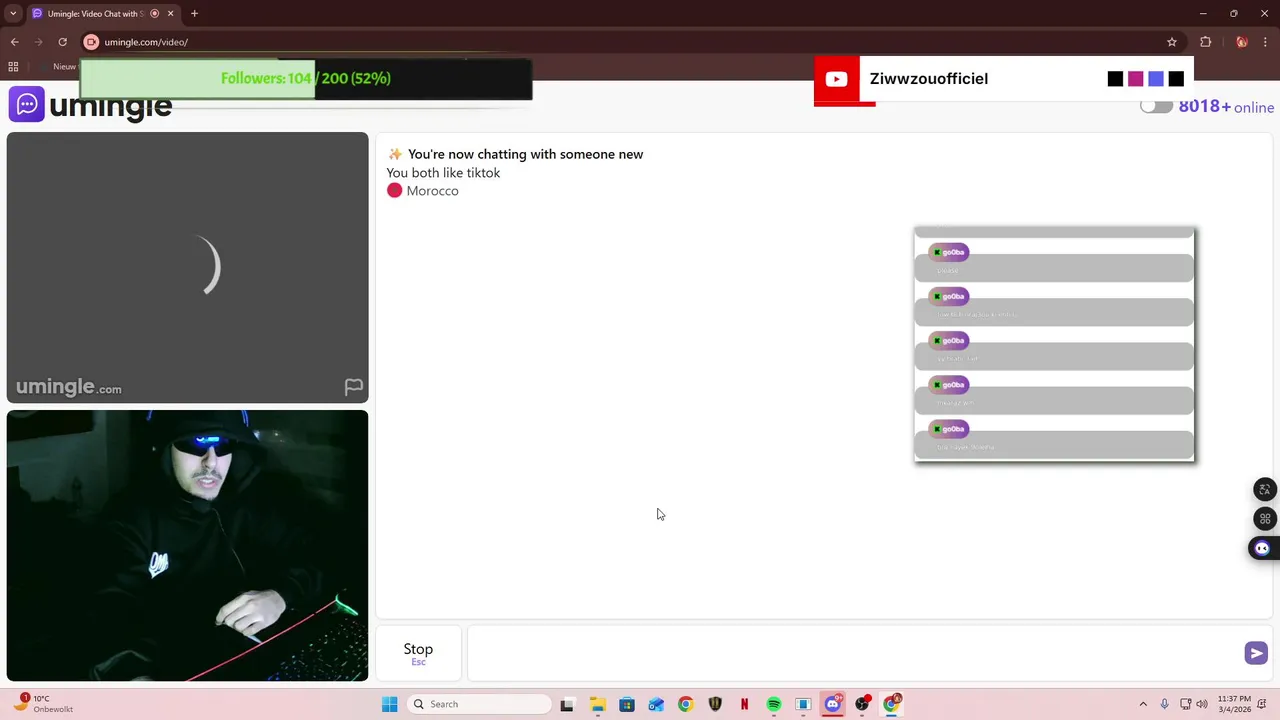Screen dimensions: 1280x720
Task: Click the grid apps icon on right edge
Action: [x=1265, y=519]
